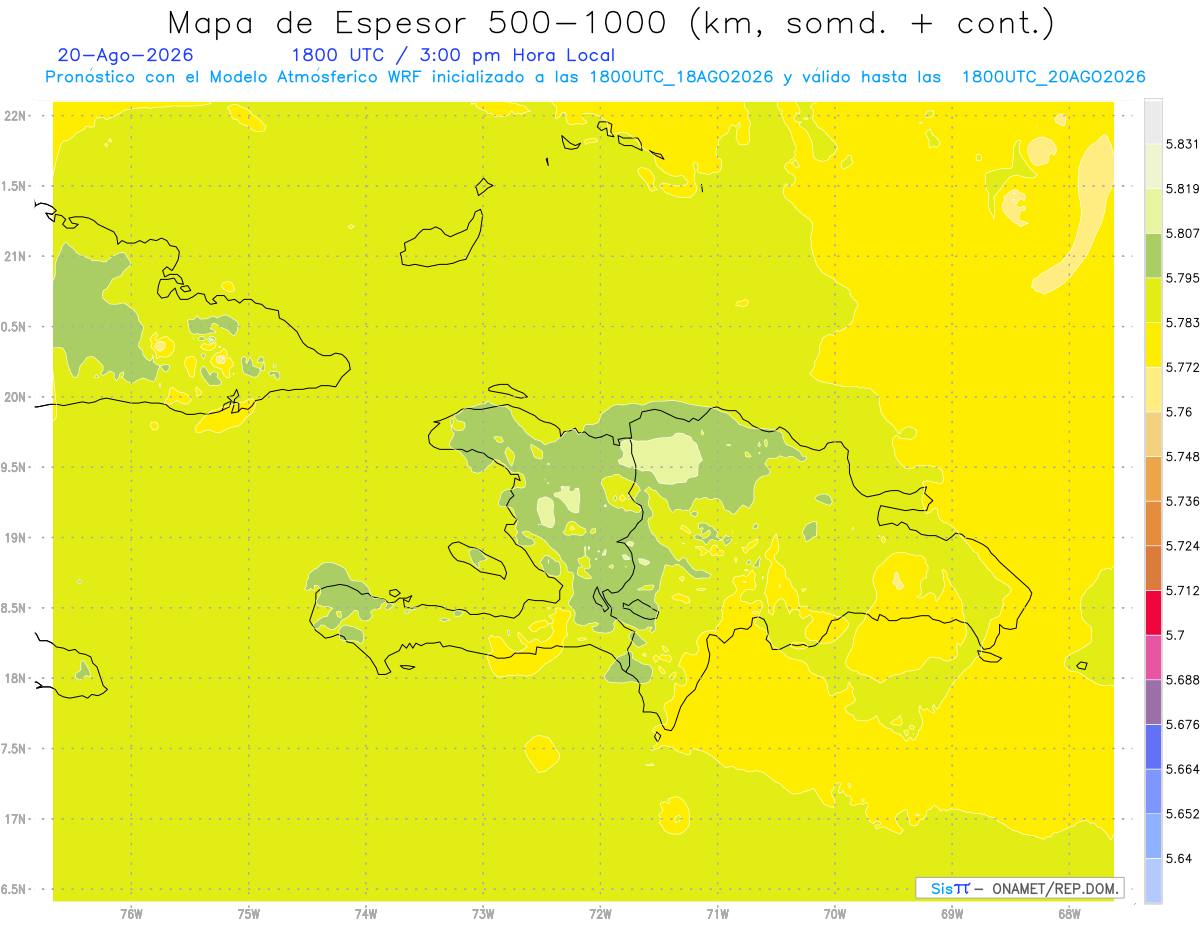Click the legend value 5.783
Viewport: 1200px width, 927px height.
pos(1182,322)
